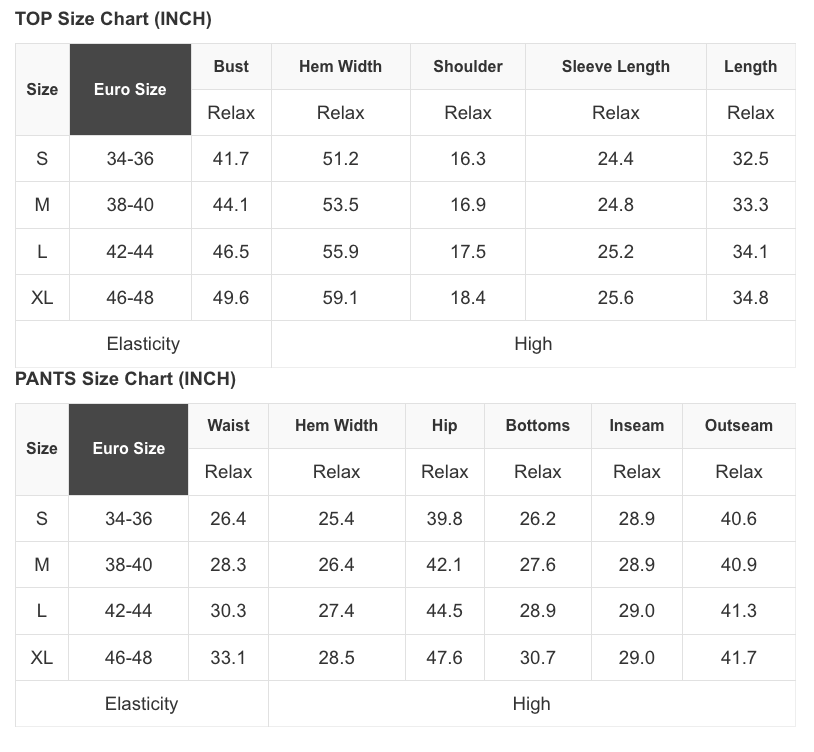Click the Elasticity label in TOP chart
The height and width of the screenshot is (752, 814).
tap(143, 344)
